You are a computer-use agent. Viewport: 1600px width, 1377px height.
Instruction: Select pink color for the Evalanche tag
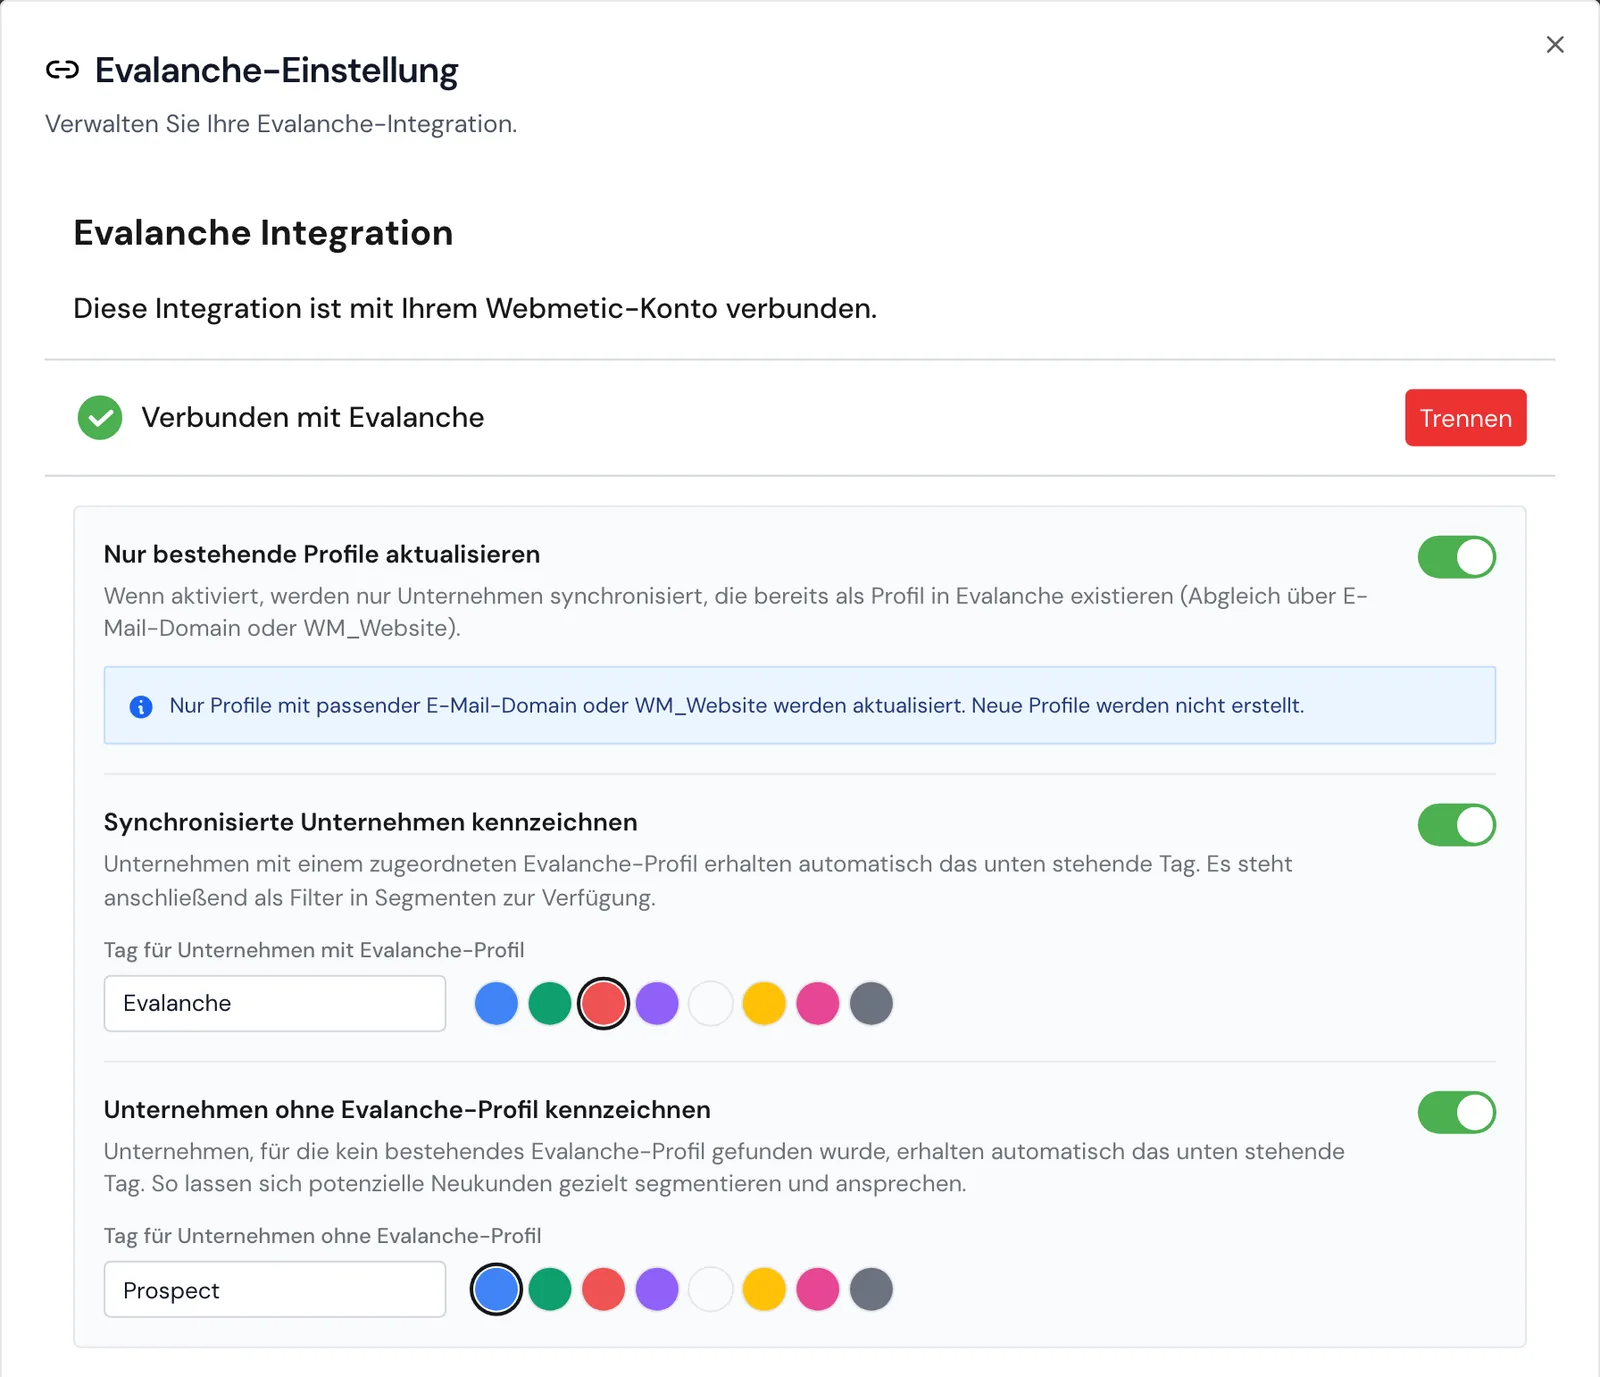(818, 1003)
